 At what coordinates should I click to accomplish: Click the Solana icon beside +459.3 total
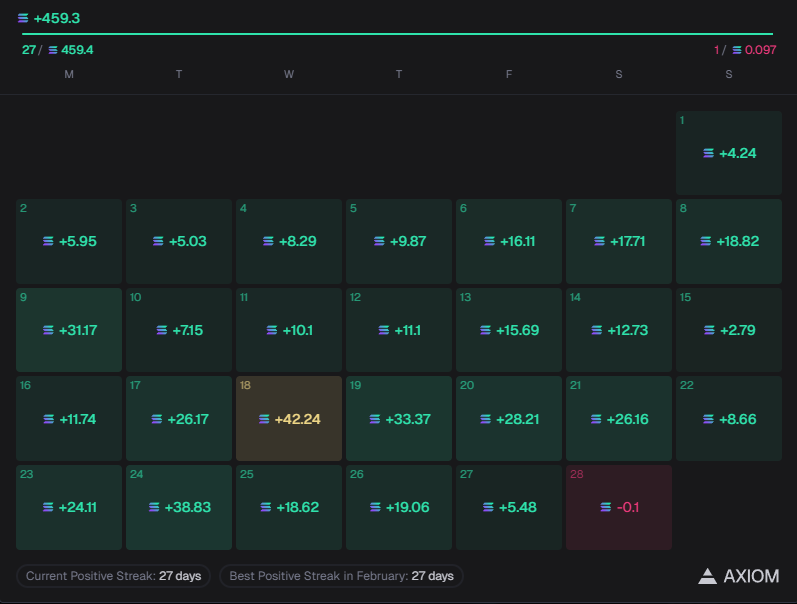pyautogui.click(x=23, y=18)
